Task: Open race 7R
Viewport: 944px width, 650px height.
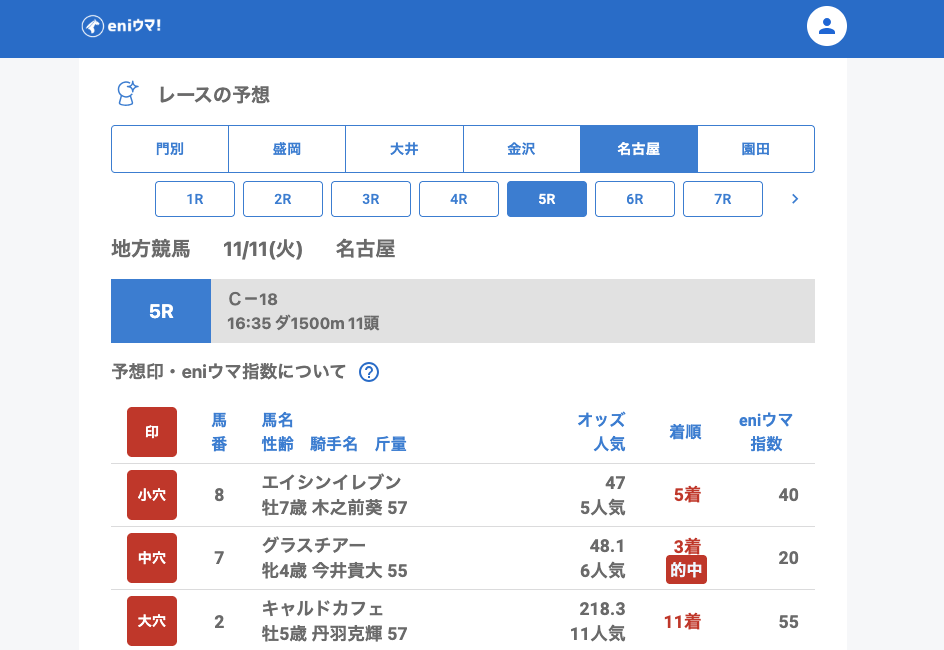Action: (x=723, y=199)
